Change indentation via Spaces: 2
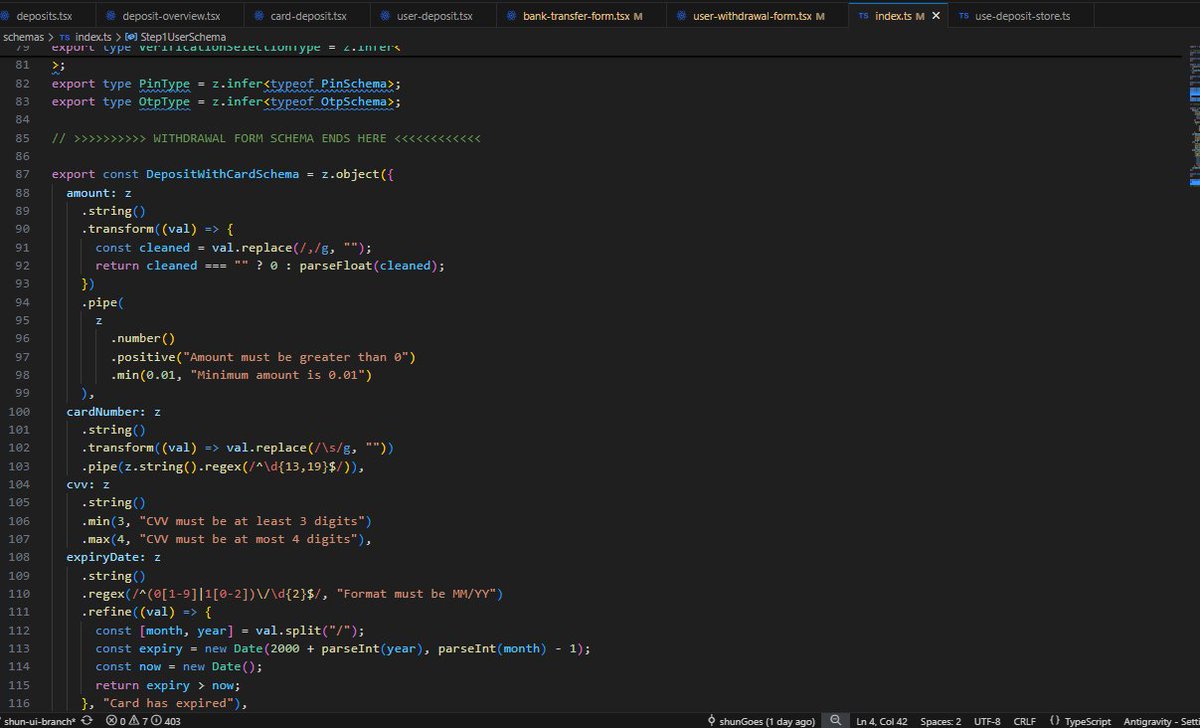This screenshot has height=728, width=1200. tap(941, 720)
